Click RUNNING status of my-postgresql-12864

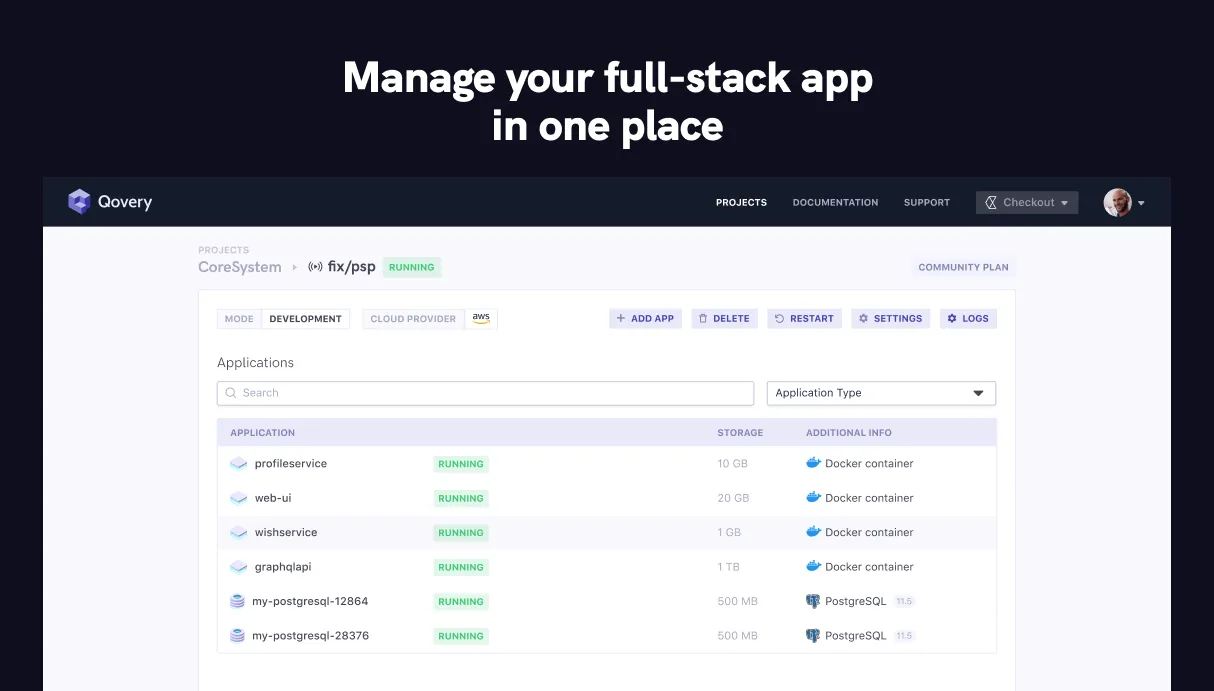pos(461,602)
